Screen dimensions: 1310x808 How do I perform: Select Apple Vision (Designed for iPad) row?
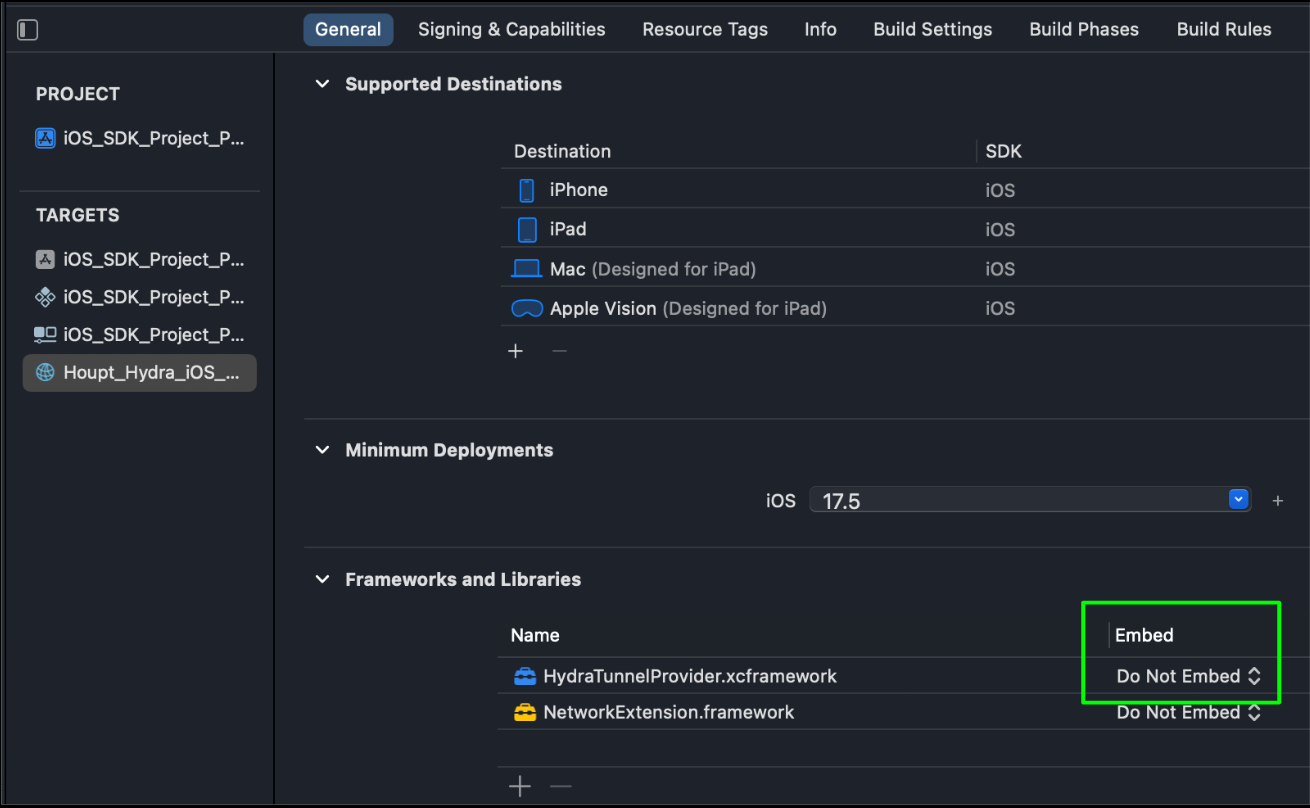tap(905, 309)
